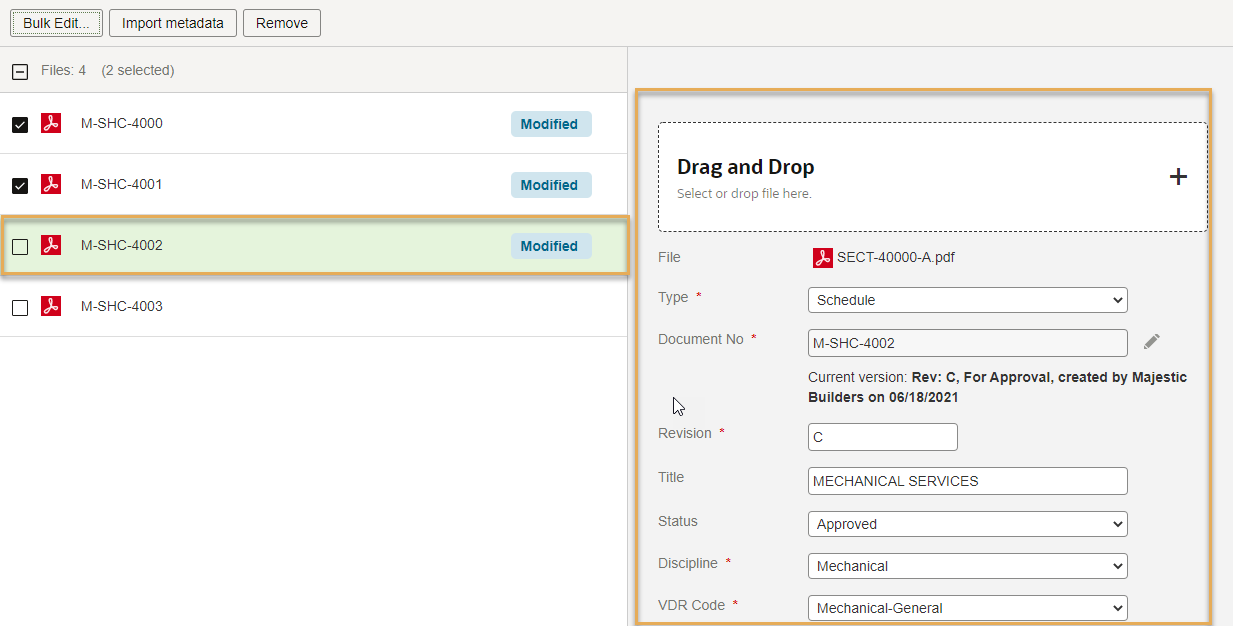Click the Import metadata button

pyautogui.click(x=173, y=23)
